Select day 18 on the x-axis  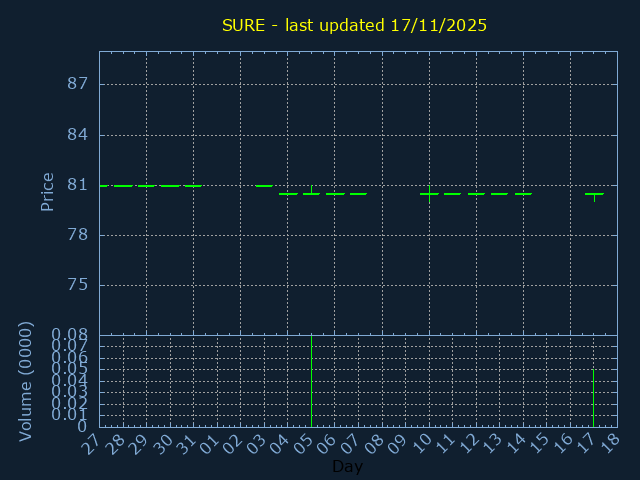coord(610,445)
